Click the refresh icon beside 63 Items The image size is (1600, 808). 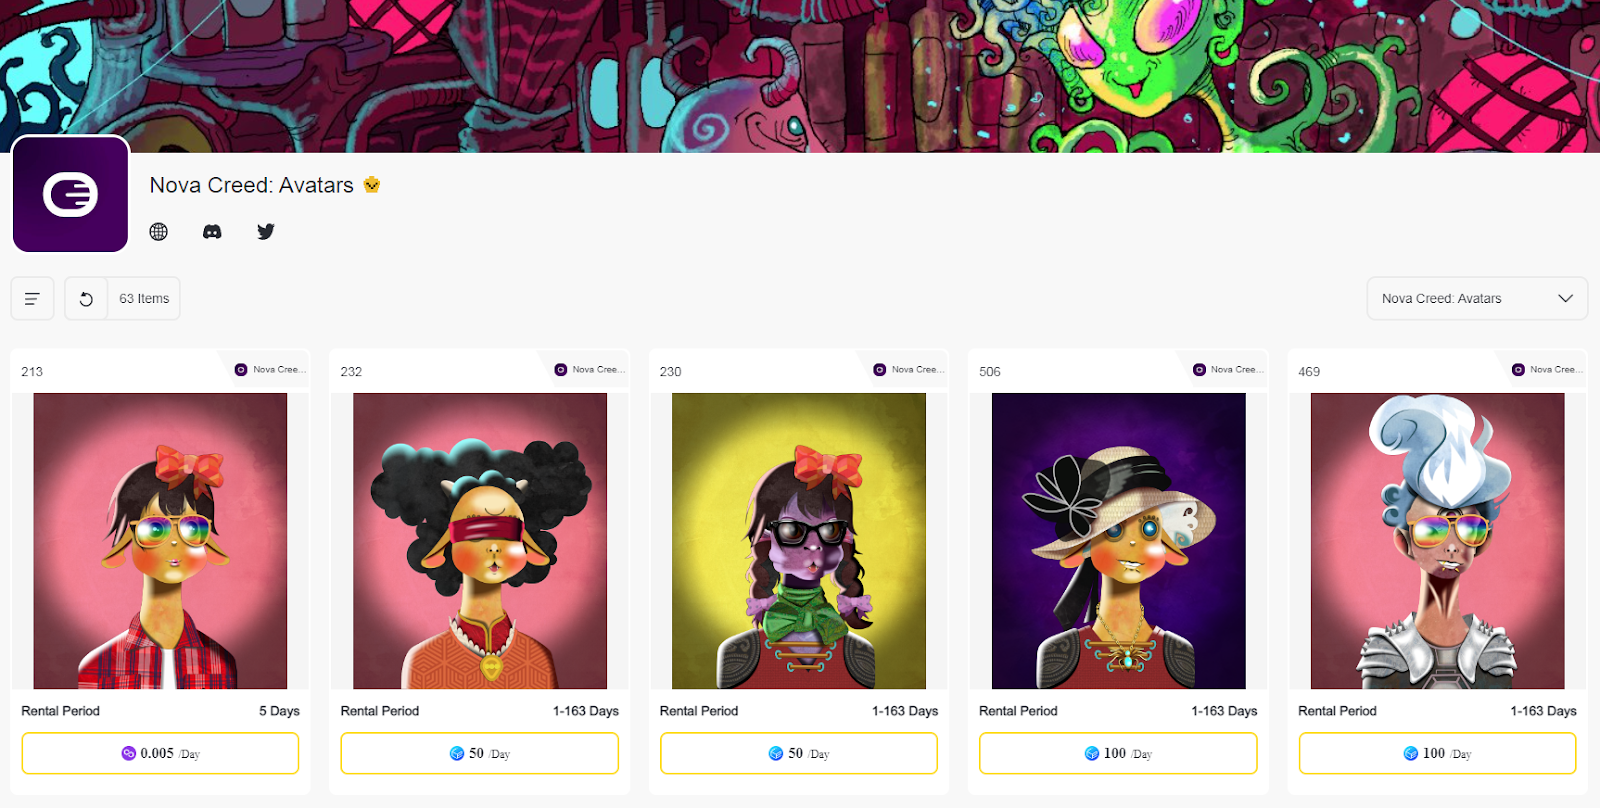(86, 299)
